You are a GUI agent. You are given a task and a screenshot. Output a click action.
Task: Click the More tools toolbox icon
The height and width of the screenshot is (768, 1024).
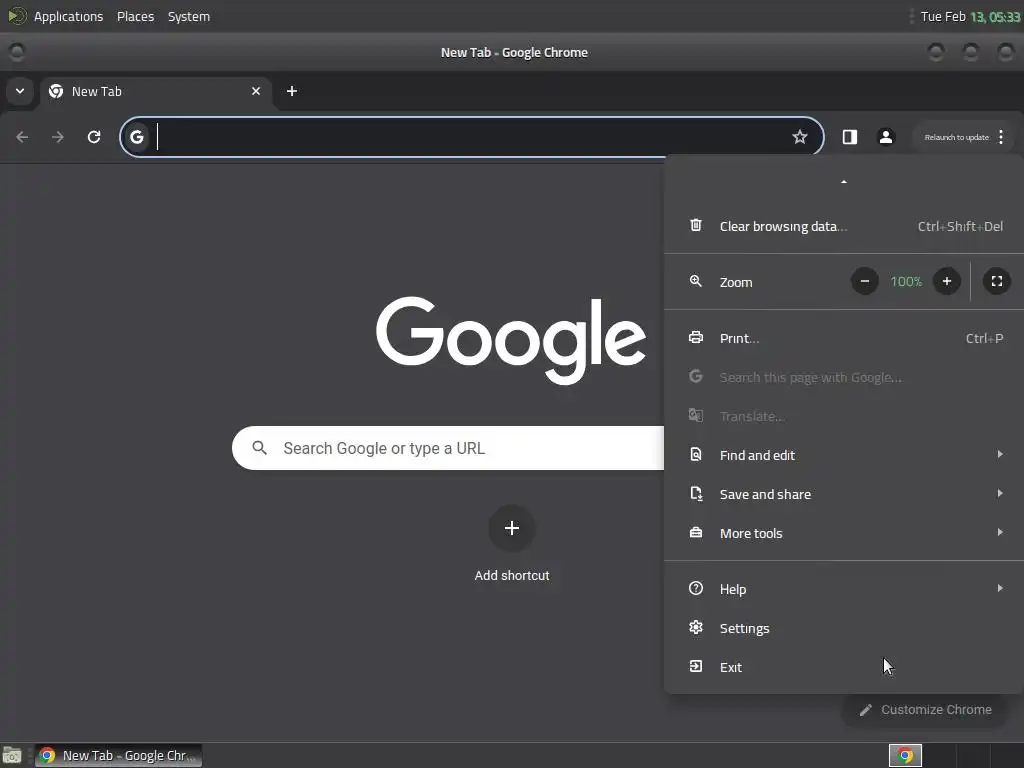[696, 533]
